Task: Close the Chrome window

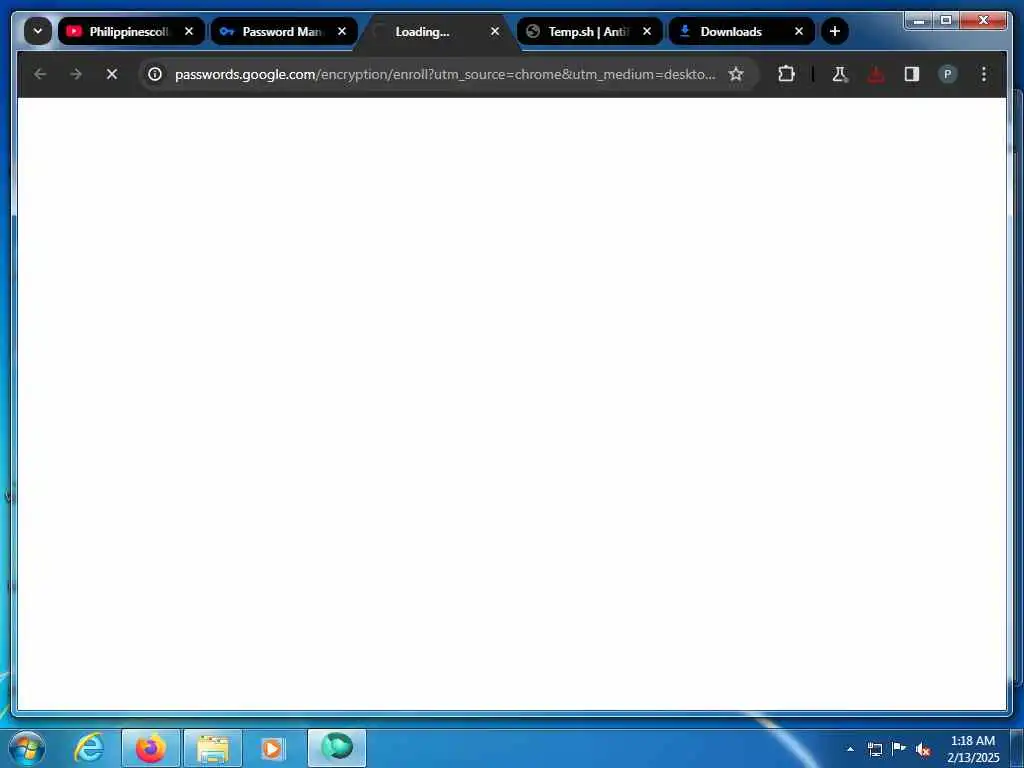Action: (983, 21)
